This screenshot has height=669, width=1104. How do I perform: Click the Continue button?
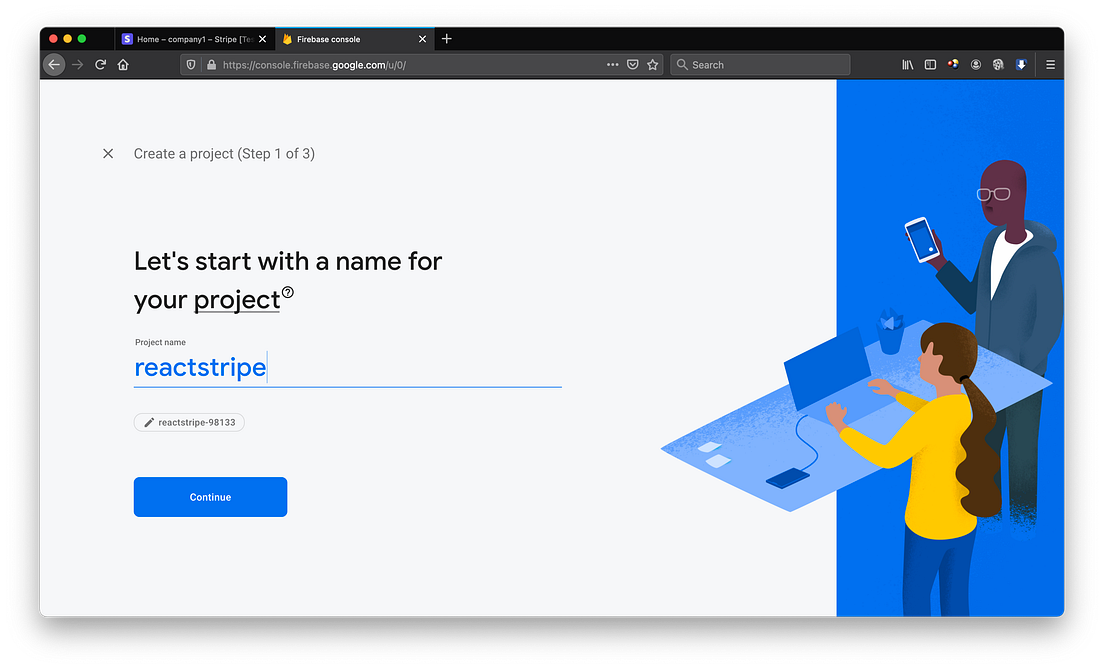(x=210, y=497)
